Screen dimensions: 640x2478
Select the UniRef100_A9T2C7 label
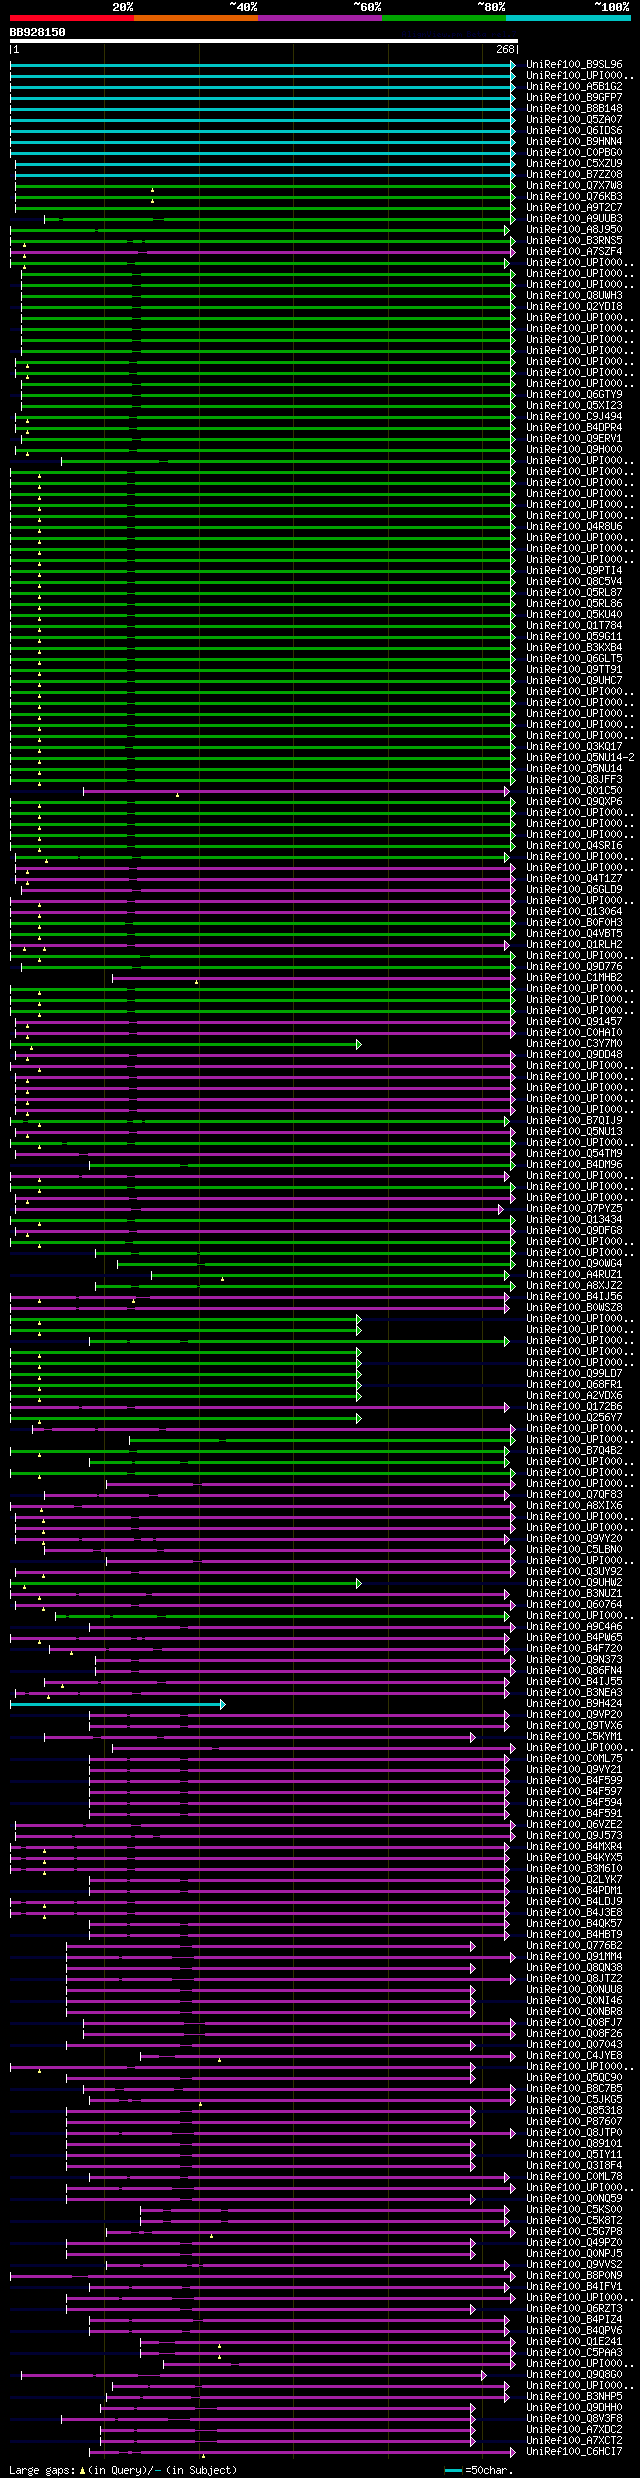574,208
